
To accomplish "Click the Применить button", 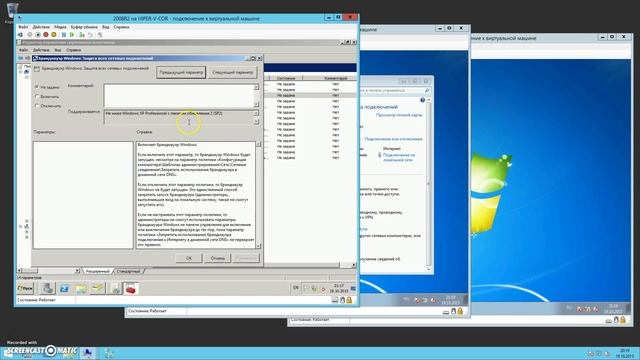I will (x=246, y=258).
